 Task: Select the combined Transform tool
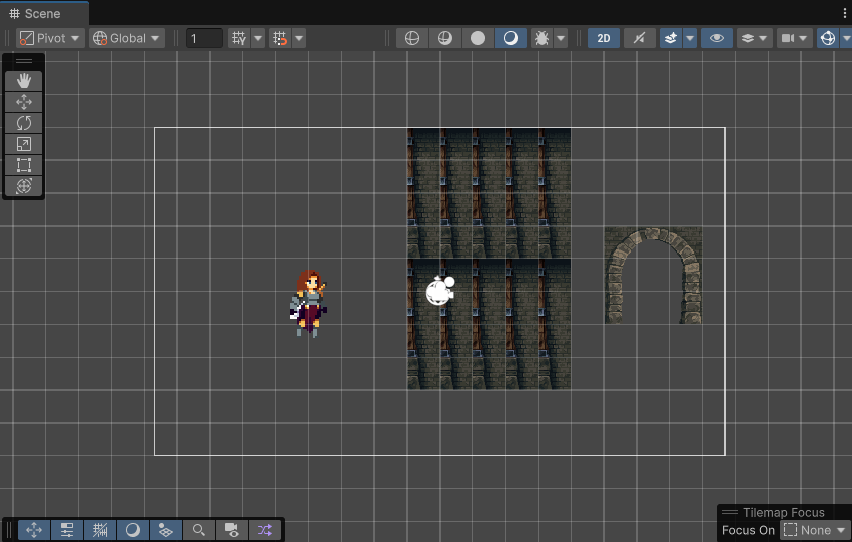point(23,186)
